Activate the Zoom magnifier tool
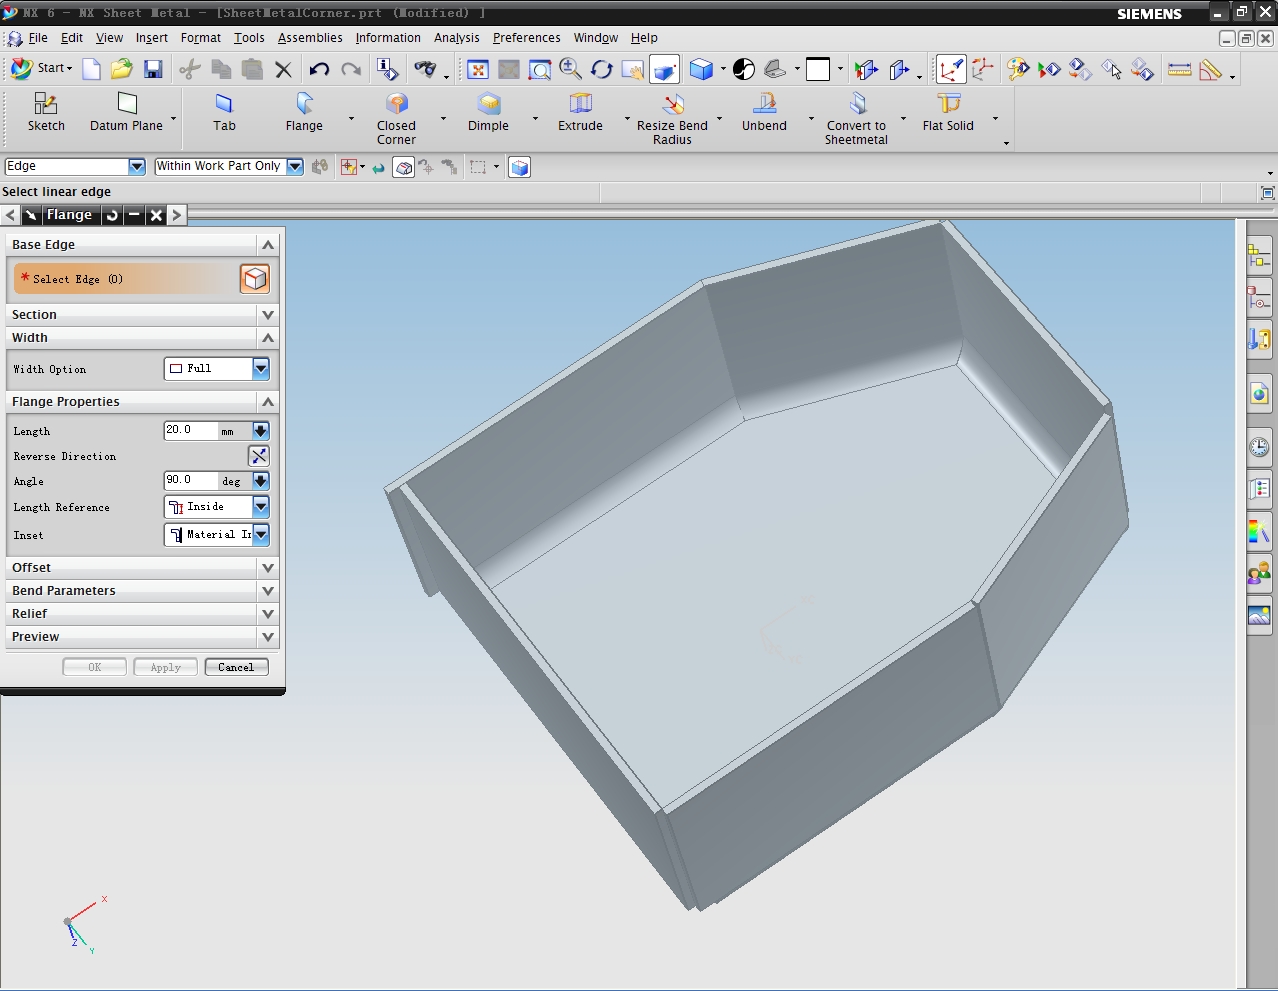 571,69
